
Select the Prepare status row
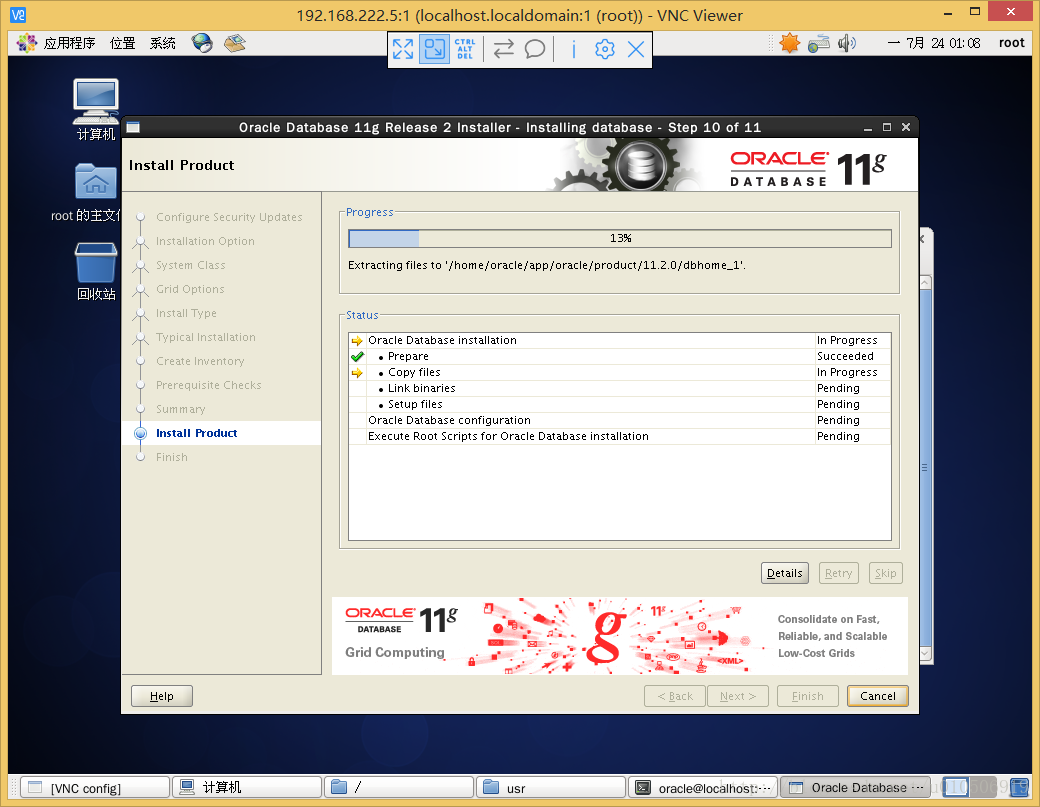(619, 356)
